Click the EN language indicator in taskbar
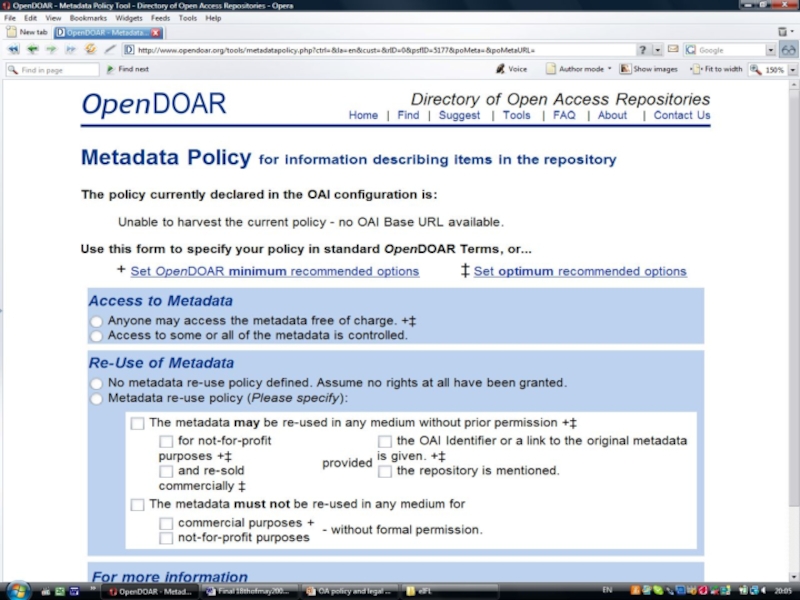800x600 pixels. point(607,590)
